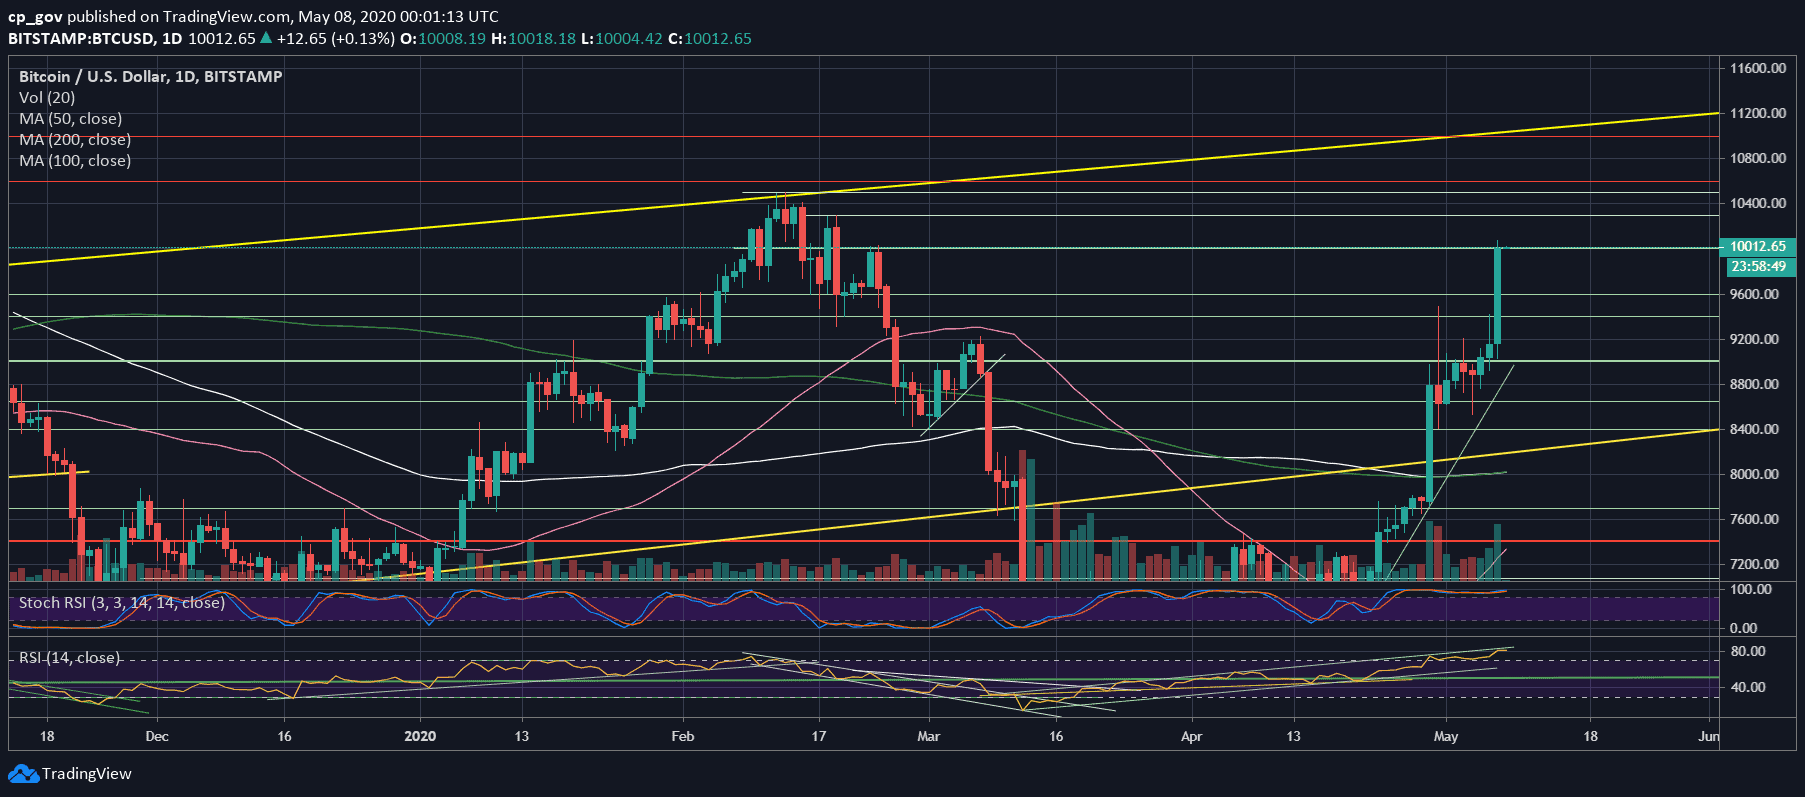The image size is (1805, 797).
Task: Click the Mar label on the time axis
Action: (x=929, y=736)
